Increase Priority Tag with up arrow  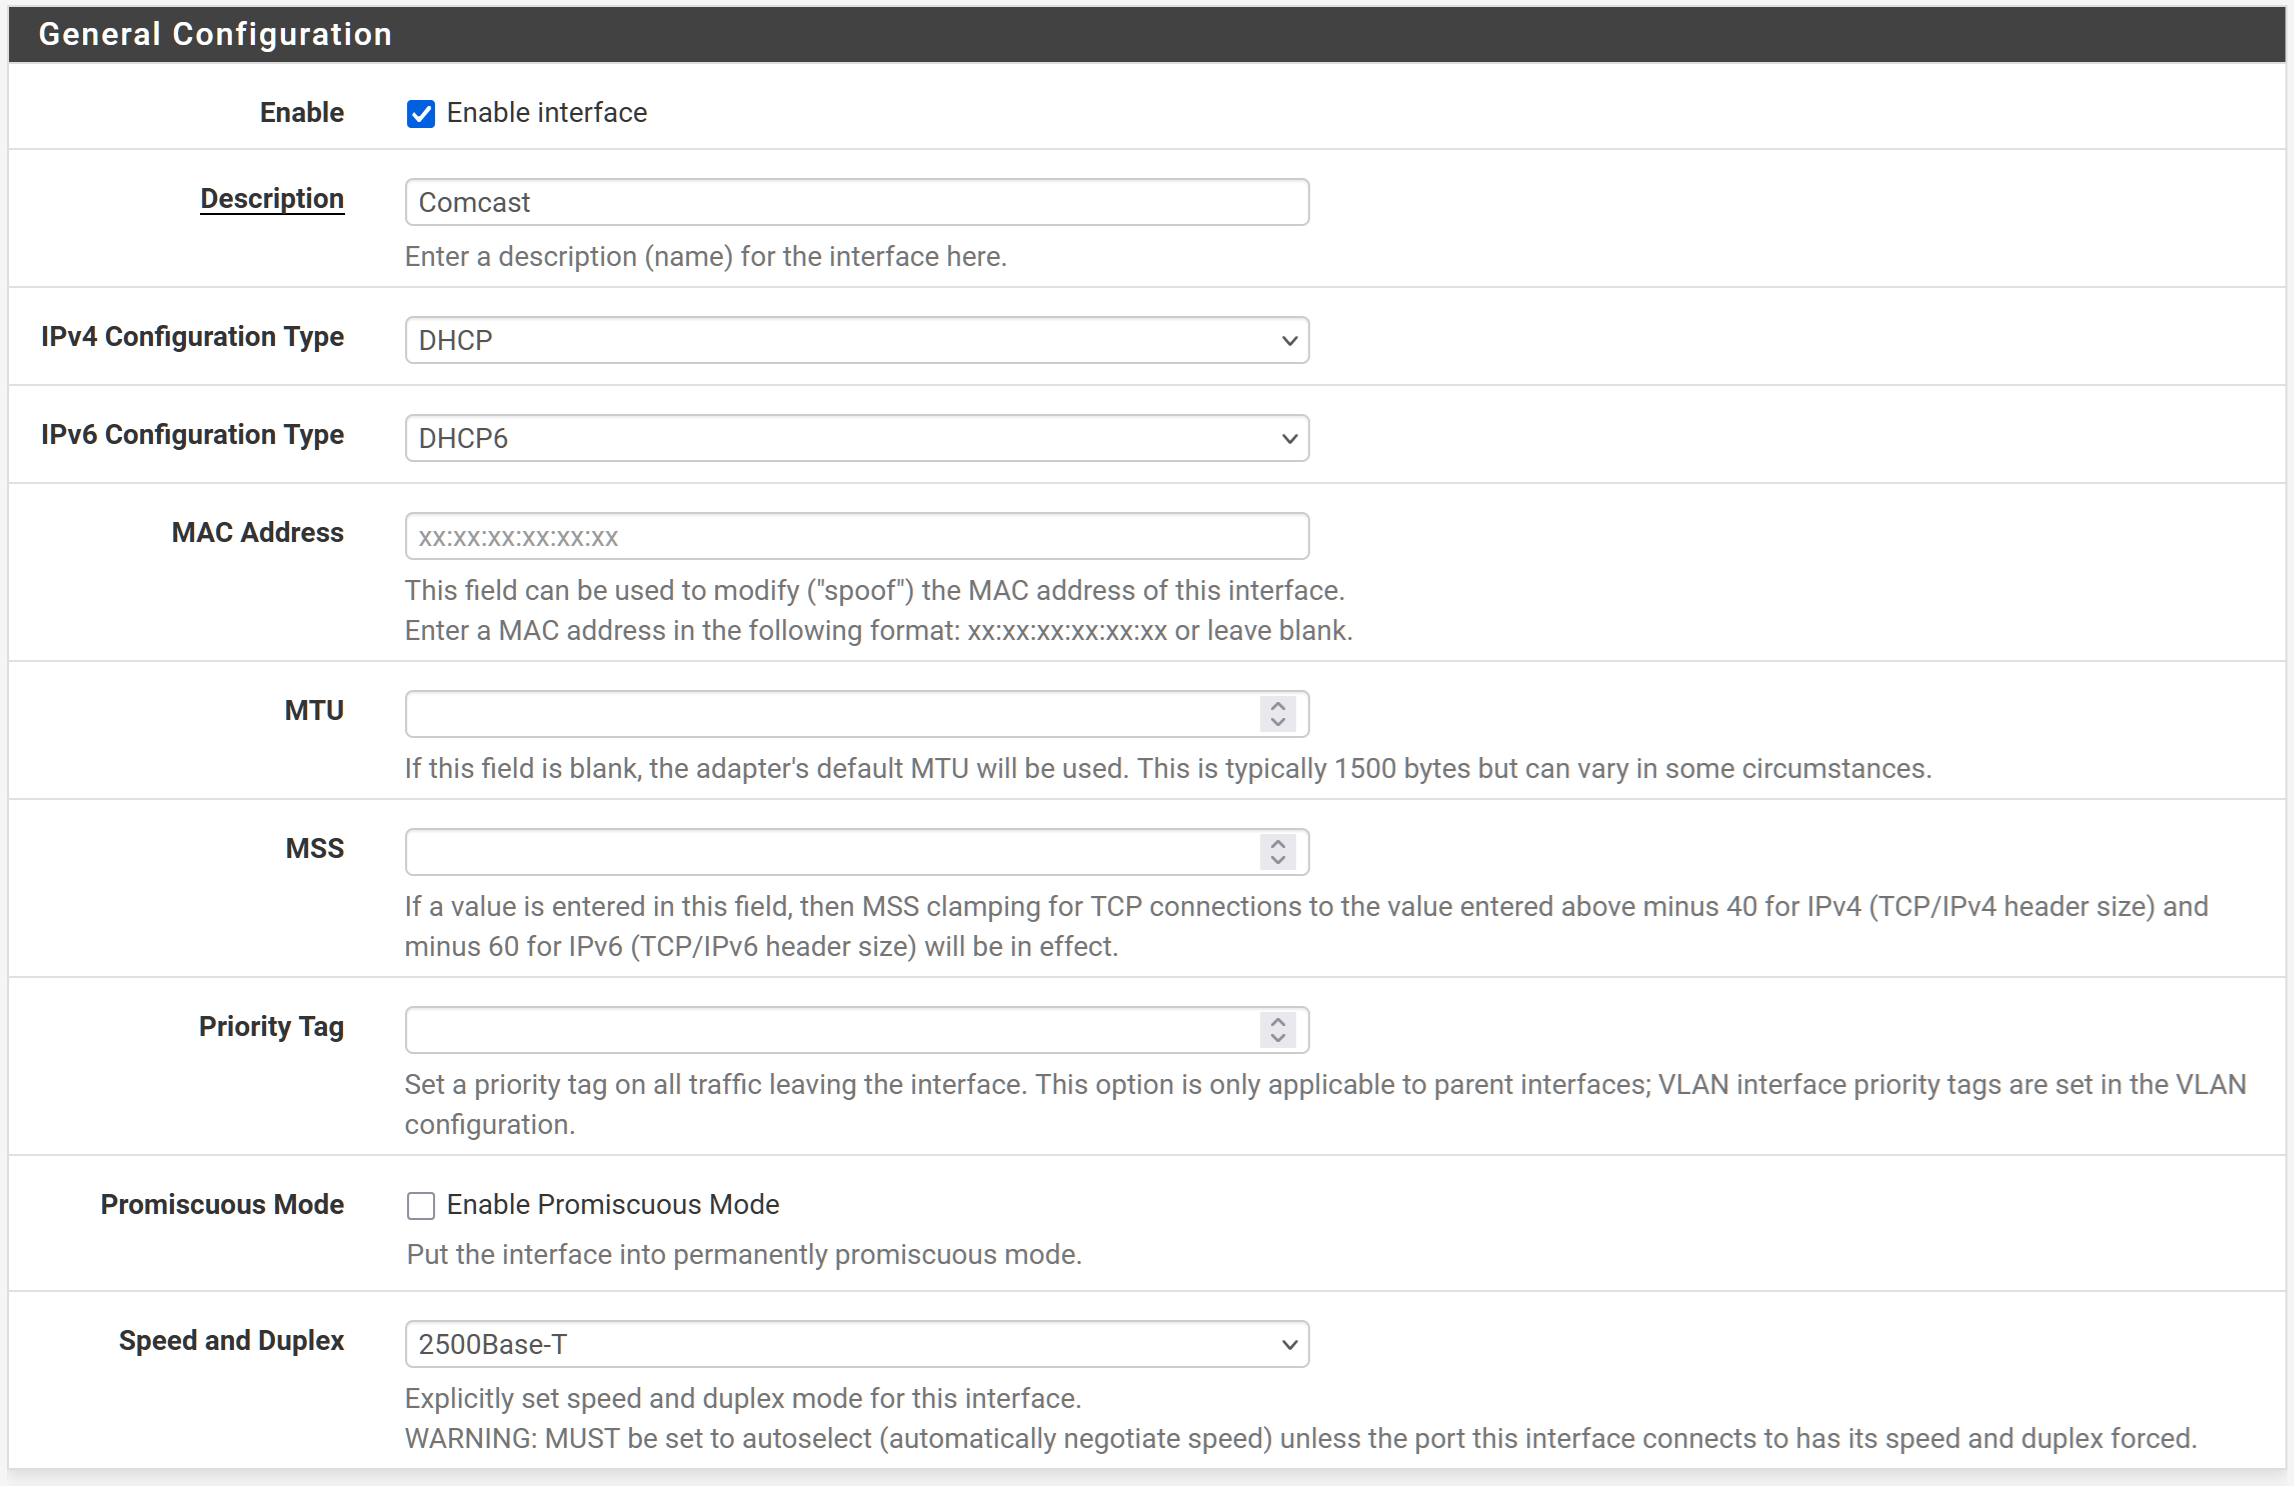point(1277,1021)
